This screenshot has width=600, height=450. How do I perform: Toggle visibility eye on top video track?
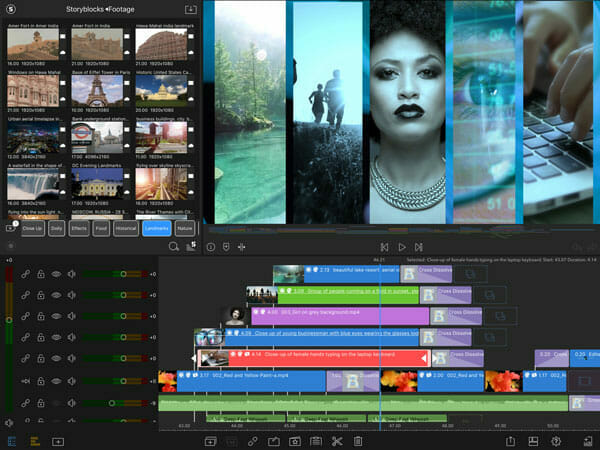(56, 273)
